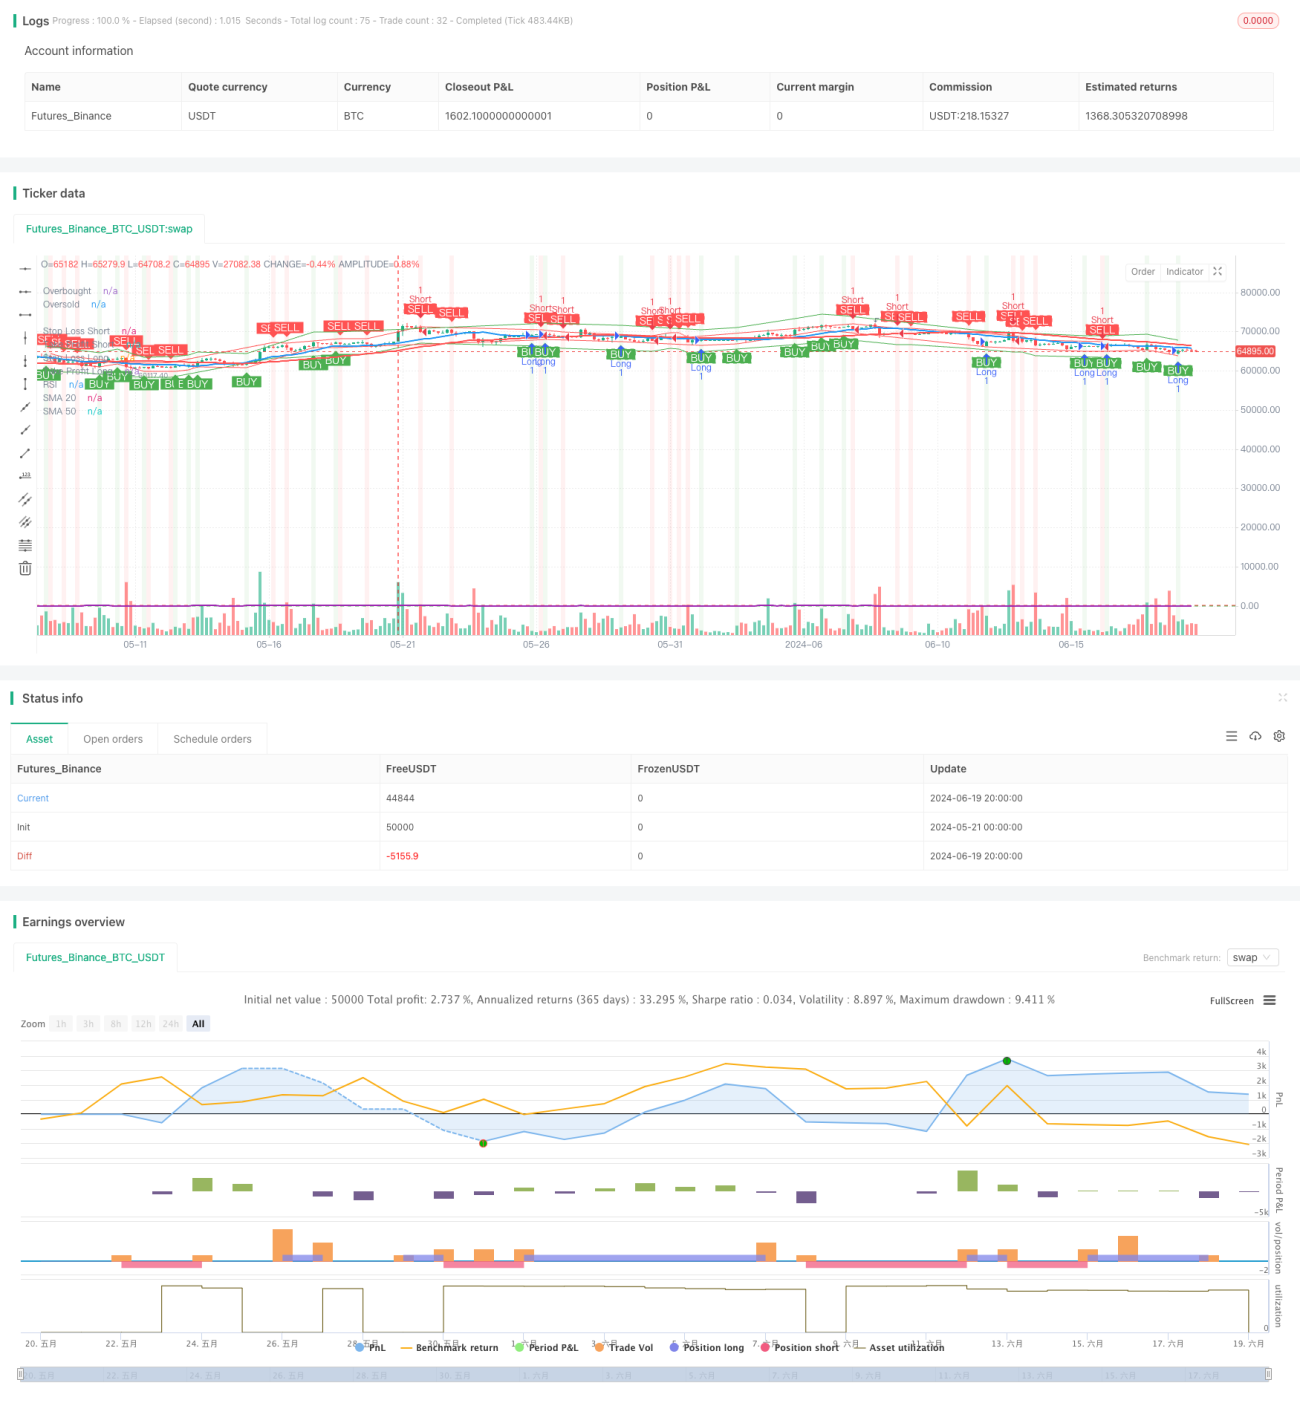Click the collapse icon beside Status info header
The width and height of the screenshot is (1300, 1403).
coord(1282,697)
